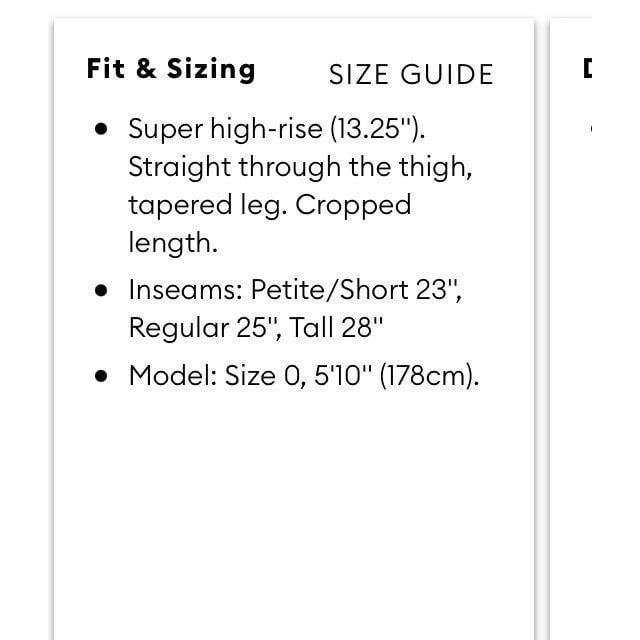Viewport: 640px width, 640px height.
Task: Click the bullet beside Super high-rise
Action: click(x=101, y=129)
